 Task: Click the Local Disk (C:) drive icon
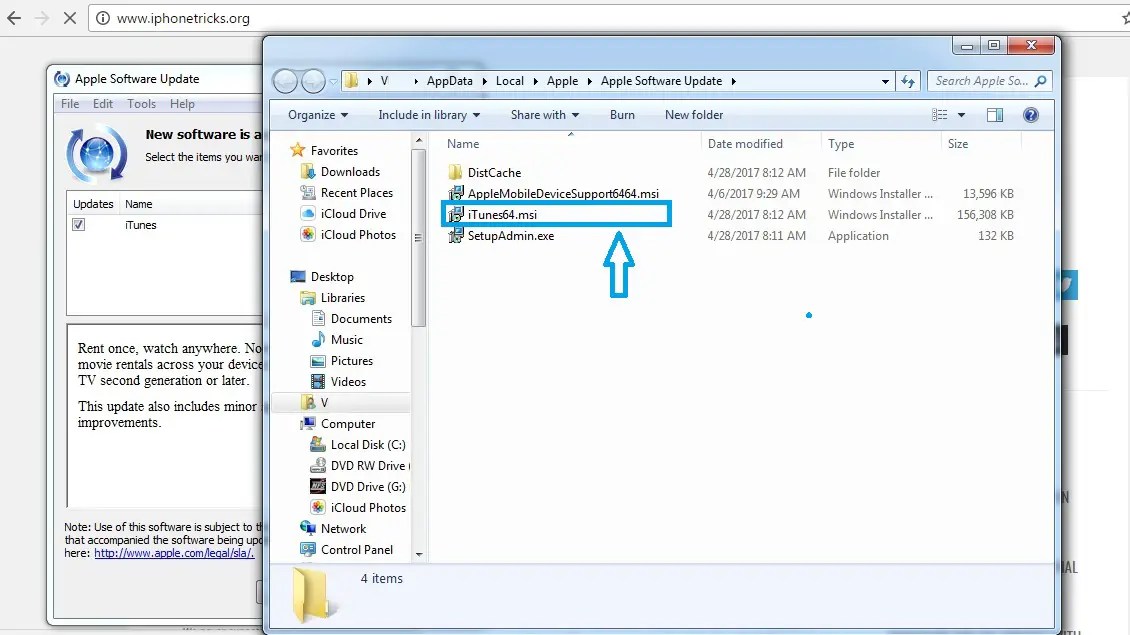pos(318,445)
